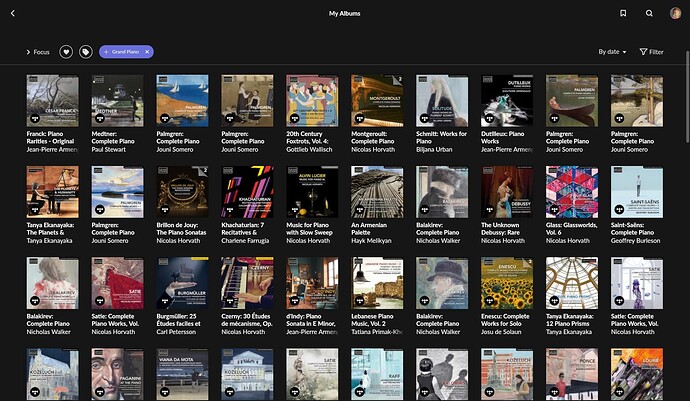
Task: Open Franck: Piano Rarities album cover
Action: coord(52,101)
